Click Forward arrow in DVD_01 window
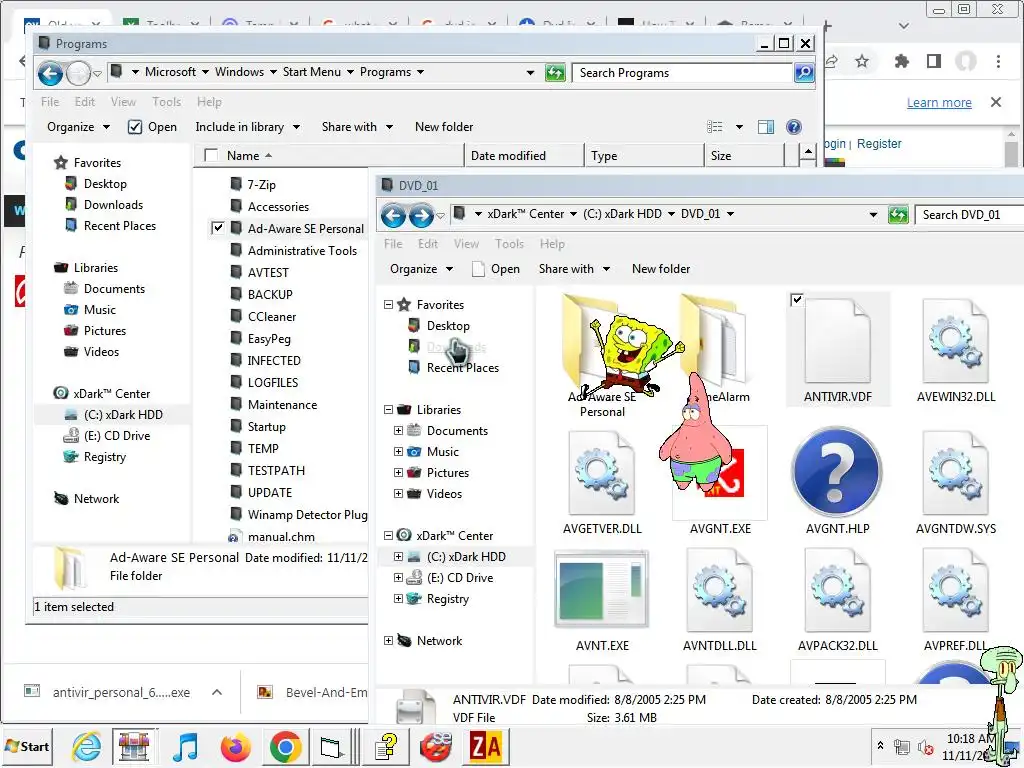Viewport: 1024px width, 768px height. (421, 215)
